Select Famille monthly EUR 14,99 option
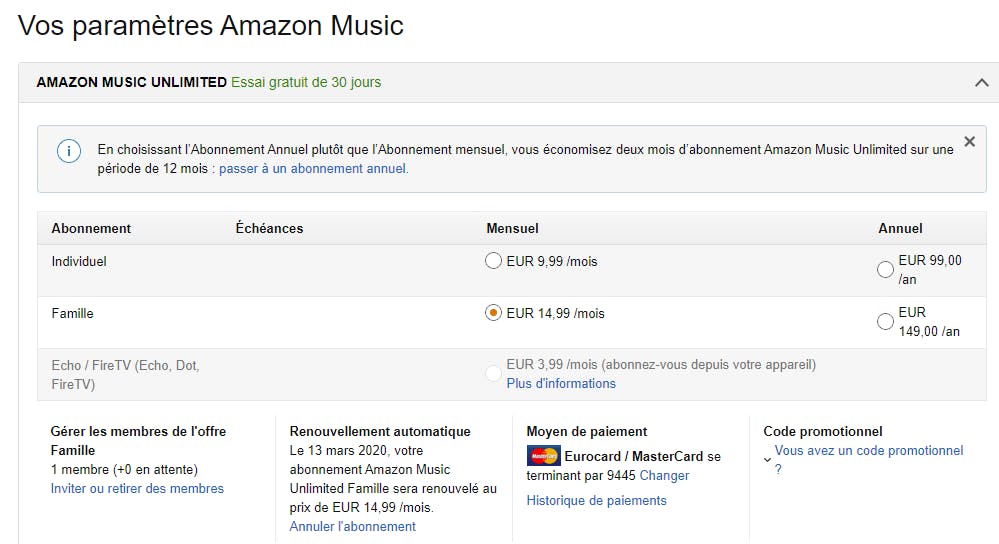This screenshot has height=544, width=999. [x=493, y=313]
